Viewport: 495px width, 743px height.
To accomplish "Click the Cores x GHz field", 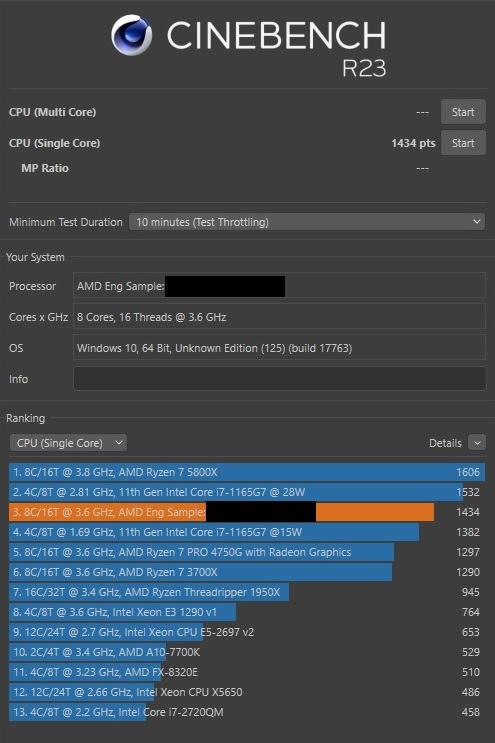I will point(279,317).
